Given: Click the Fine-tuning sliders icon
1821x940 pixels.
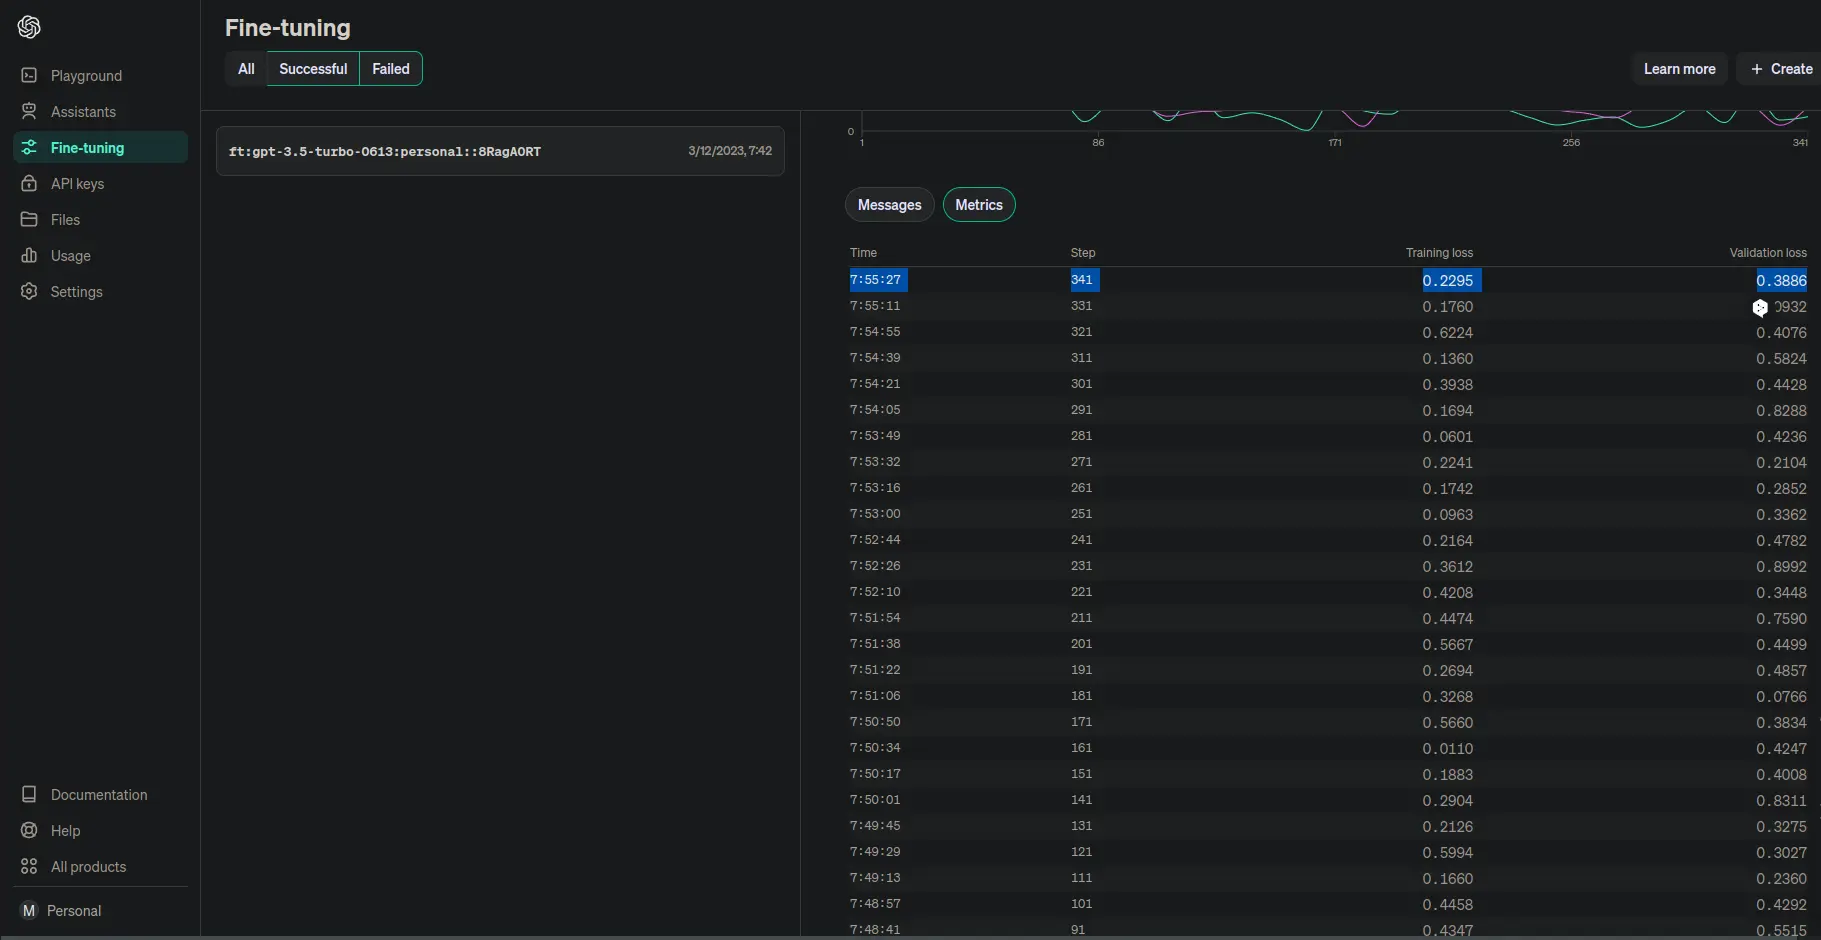Looking at the screenshot, I should (29, 147).
